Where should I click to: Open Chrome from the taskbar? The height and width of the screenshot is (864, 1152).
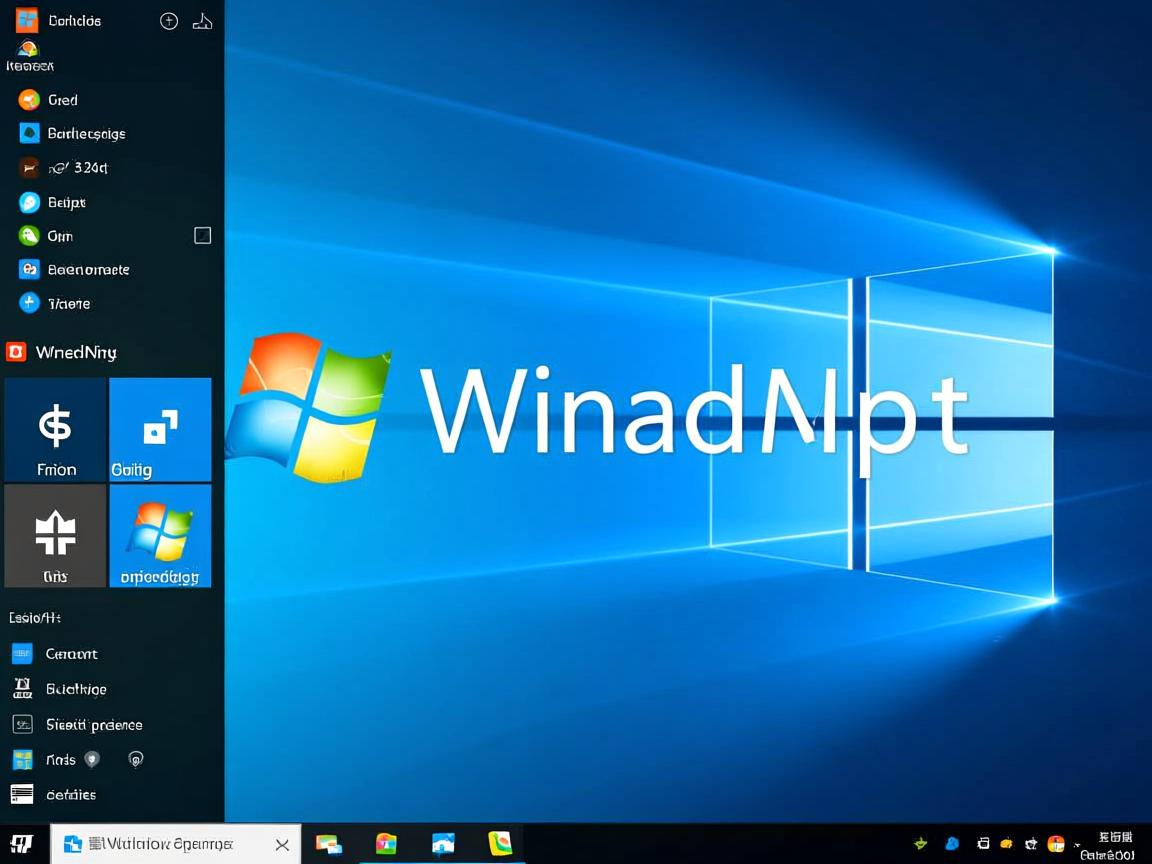(386, 843)
